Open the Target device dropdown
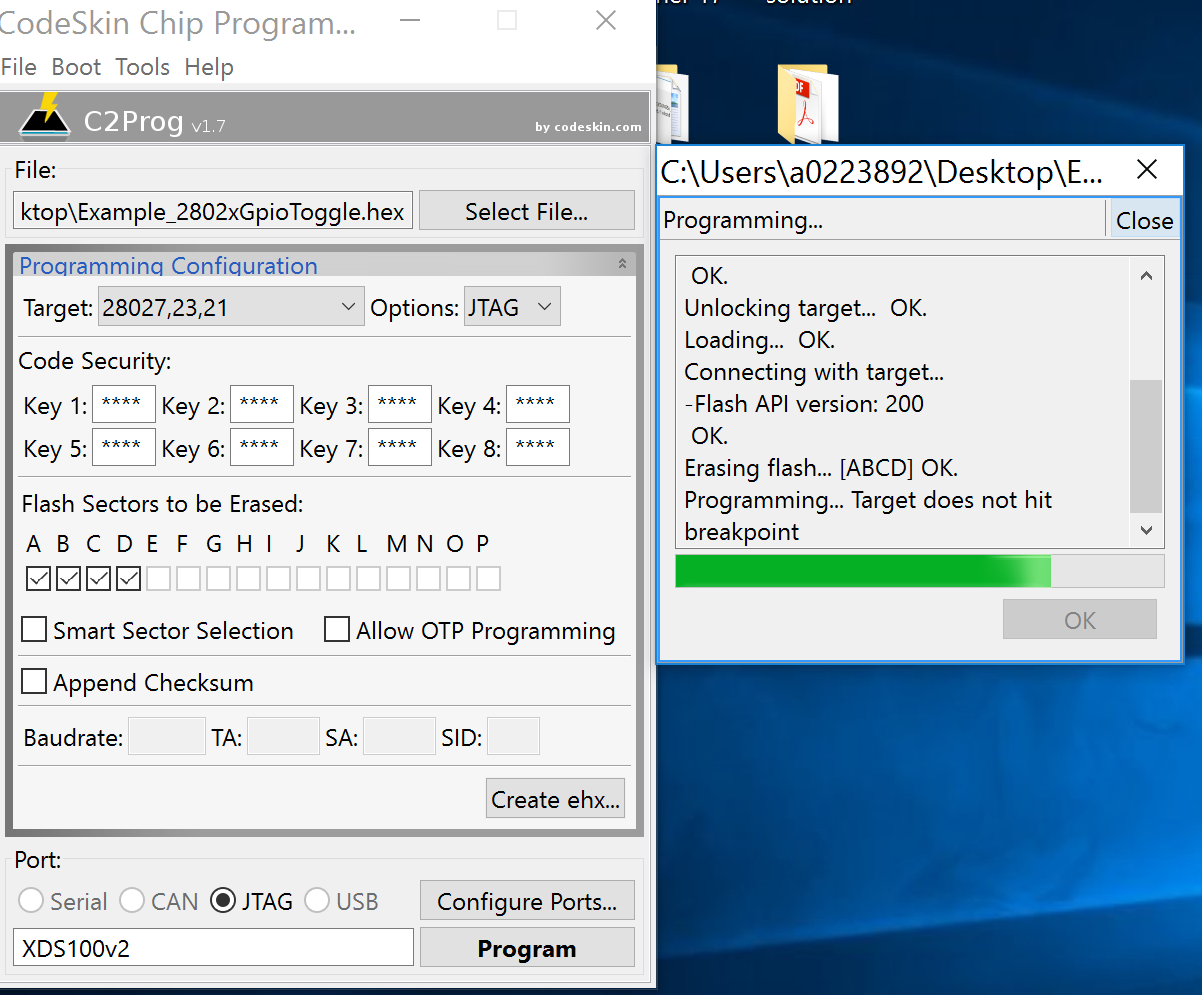The height and width of the screenshot is (995, 1202). [x=231, y=307]
